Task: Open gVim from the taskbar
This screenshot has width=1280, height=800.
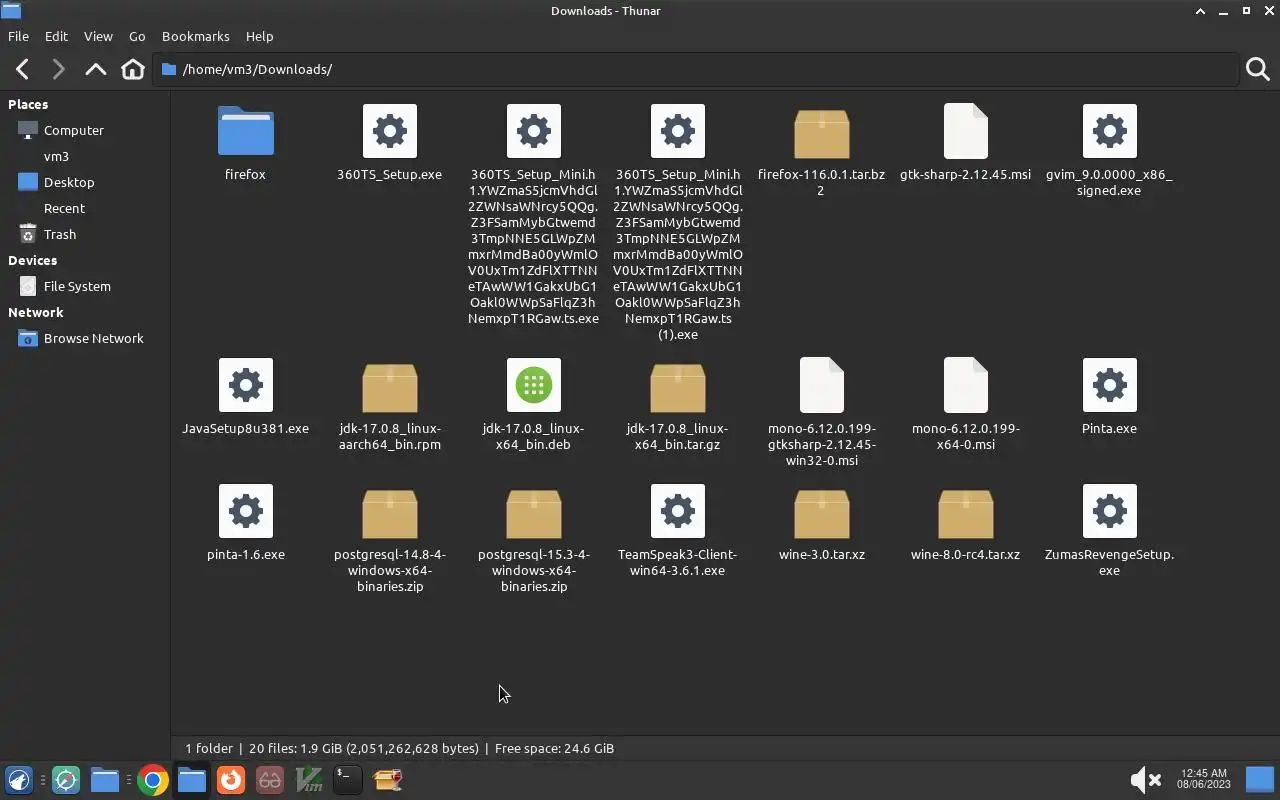Action: [x=309, y=780]
